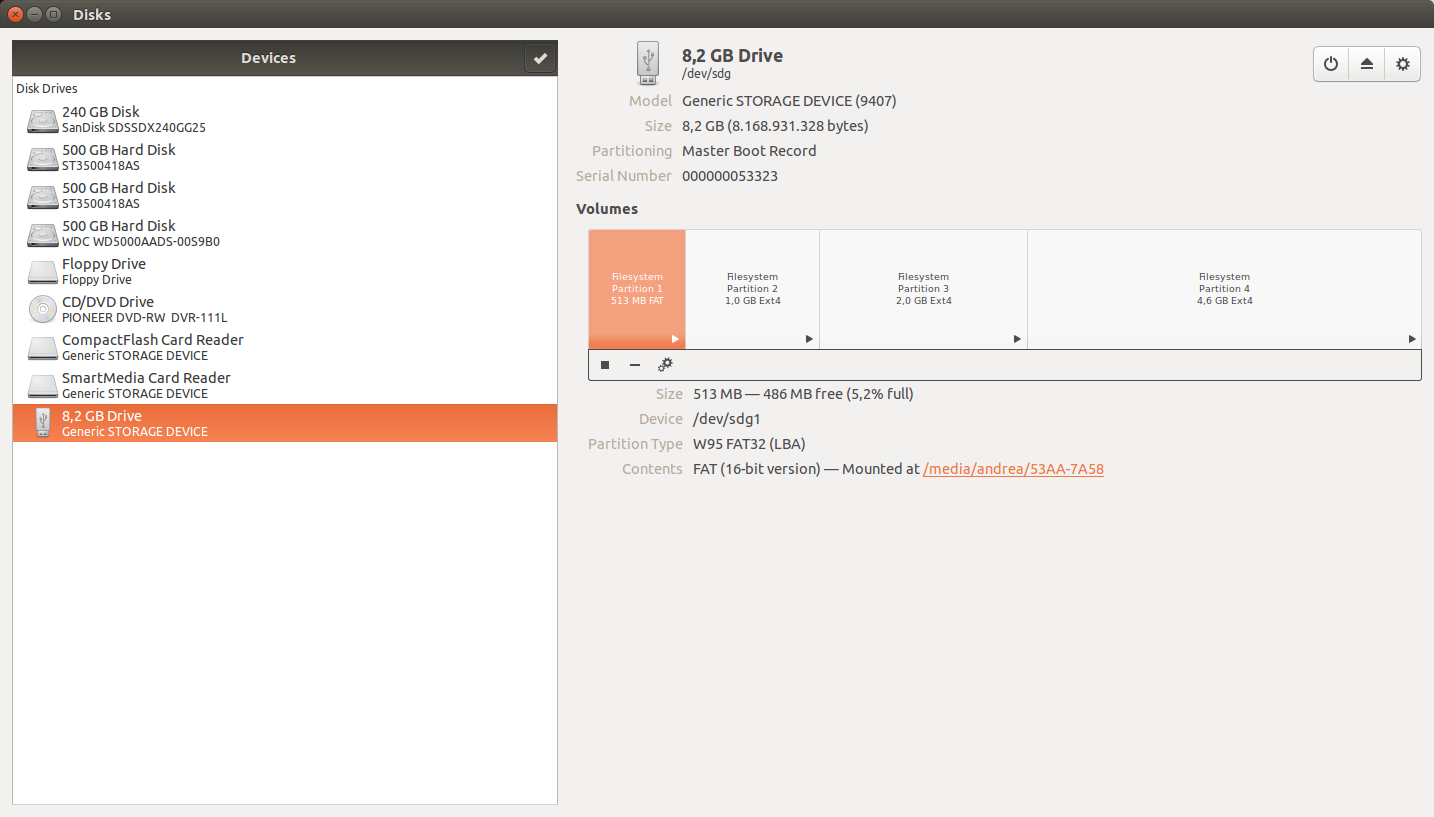Click the 240 GB Disk drive icon
This screenshot has height=817, width=1434.
(x=43, y=120)
